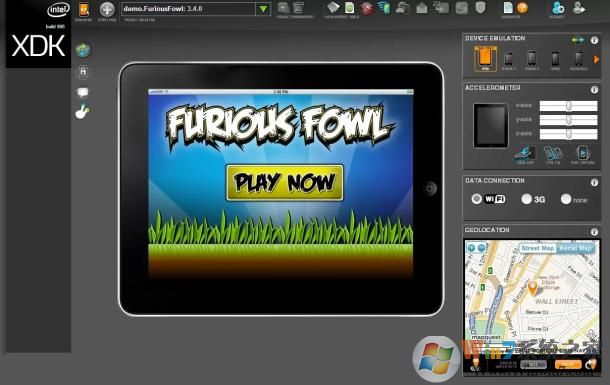Screen dimensions: 610x385
Task: Select the iPad device in Device Emulation
Action: [x=485, y=59]
